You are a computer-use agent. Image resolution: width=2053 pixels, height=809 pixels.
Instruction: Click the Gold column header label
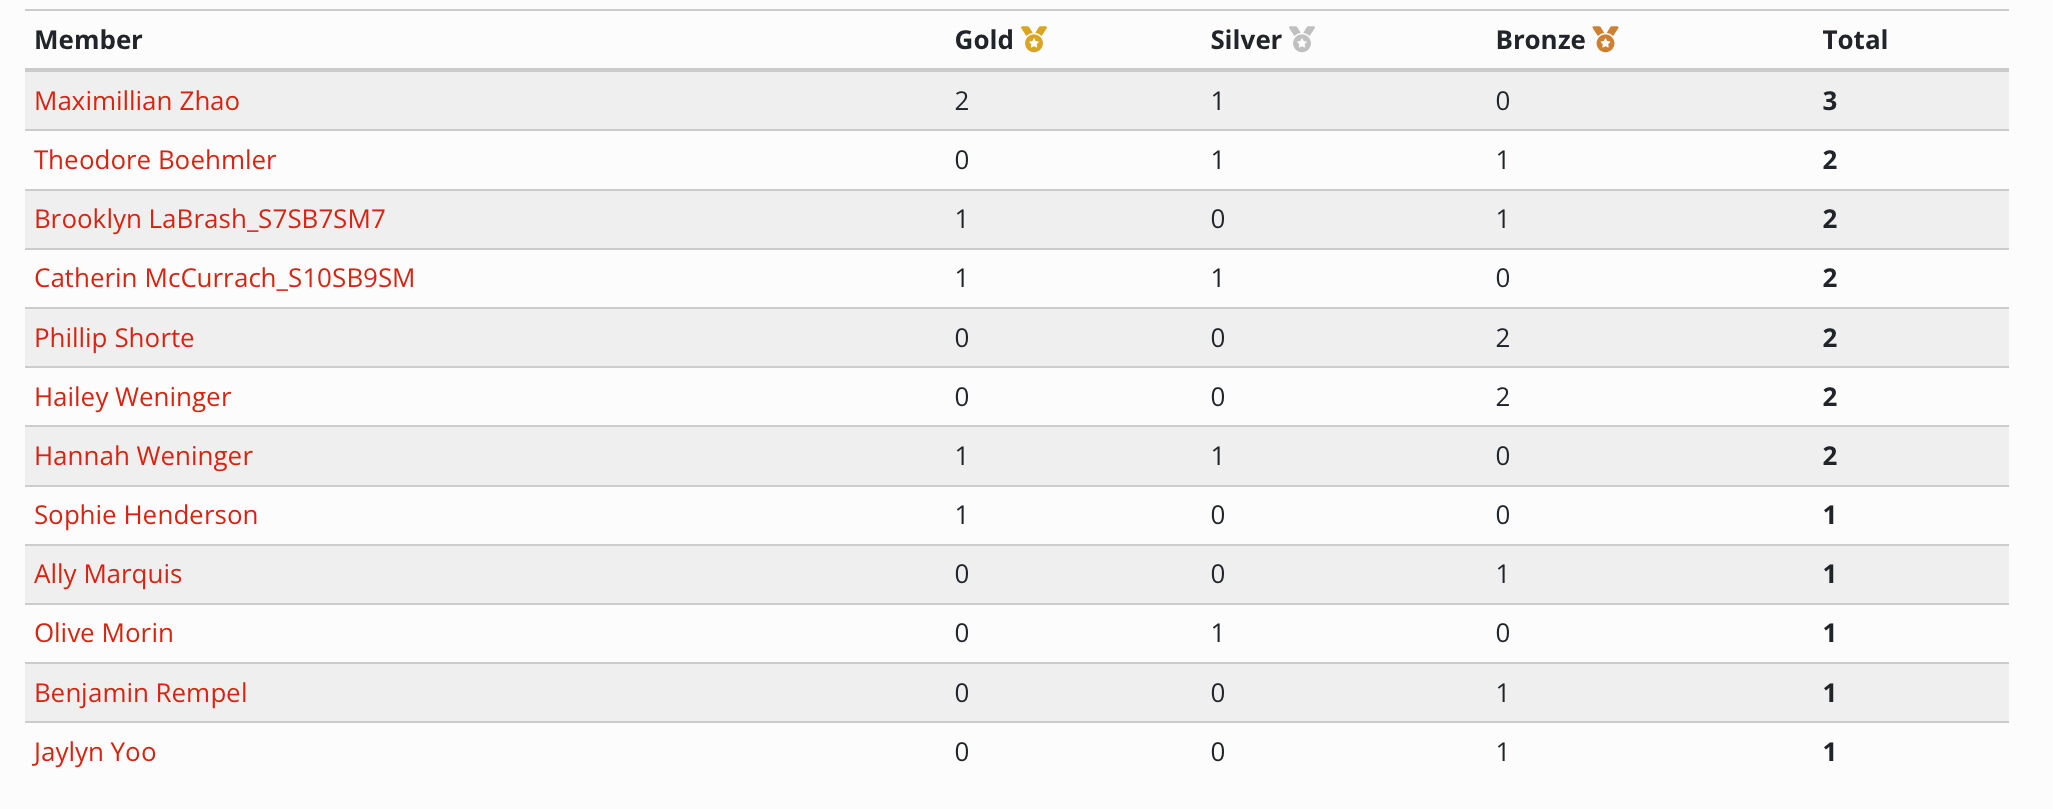tap(984, 40)
